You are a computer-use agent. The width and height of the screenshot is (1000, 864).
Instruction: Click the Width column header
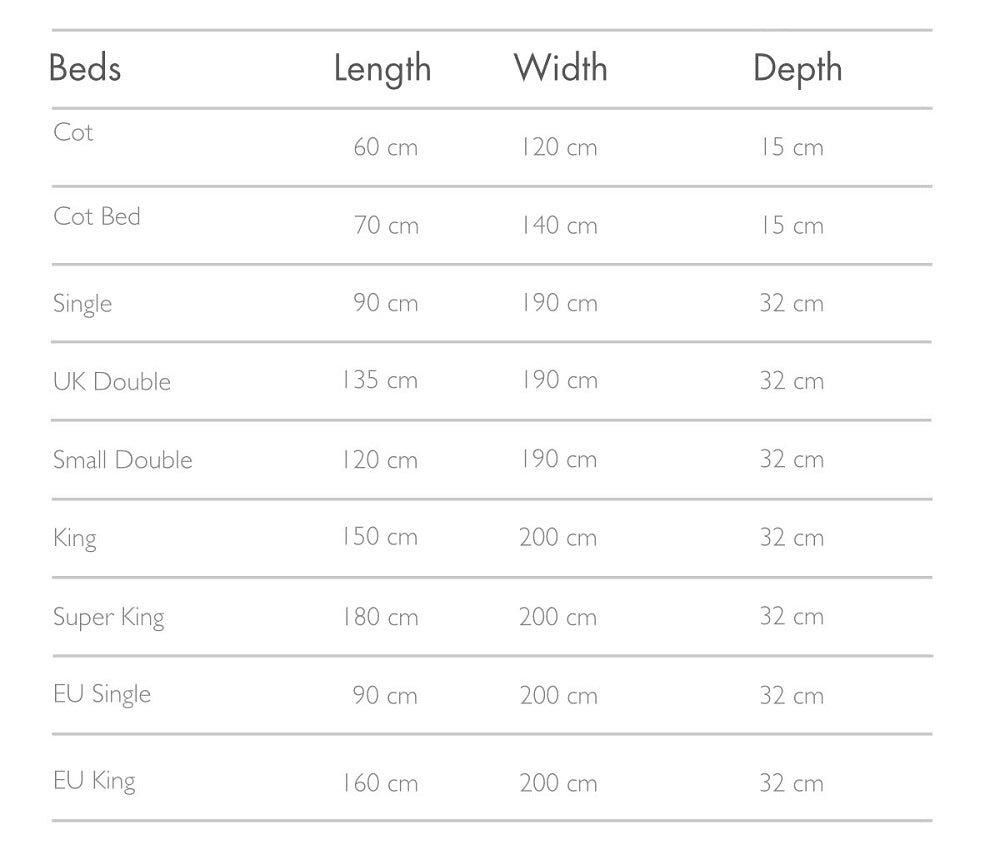point(560,68)
